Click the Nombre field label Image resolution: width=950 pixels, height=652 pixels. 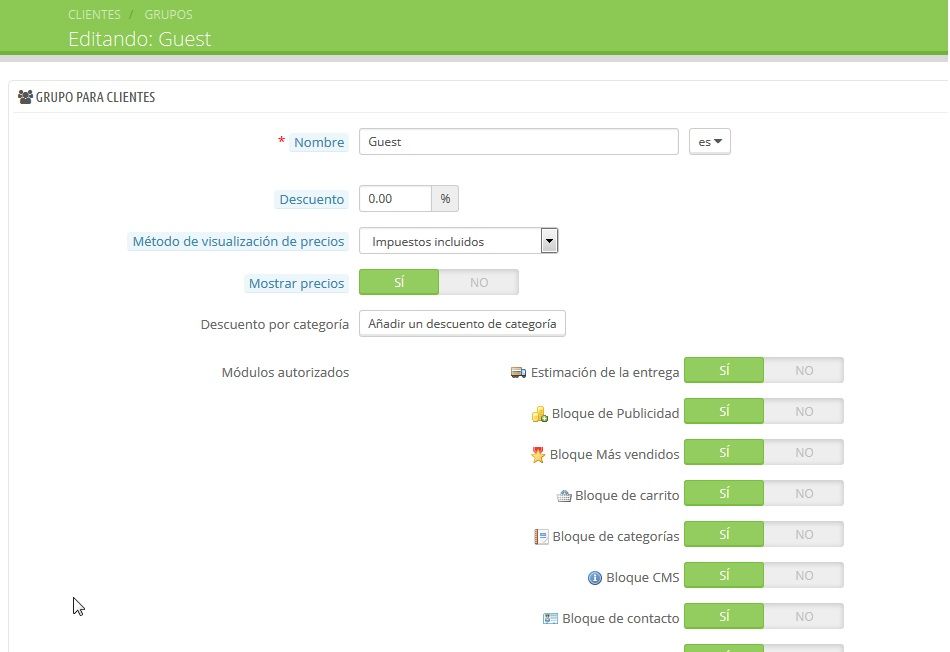tap(319, 142)
